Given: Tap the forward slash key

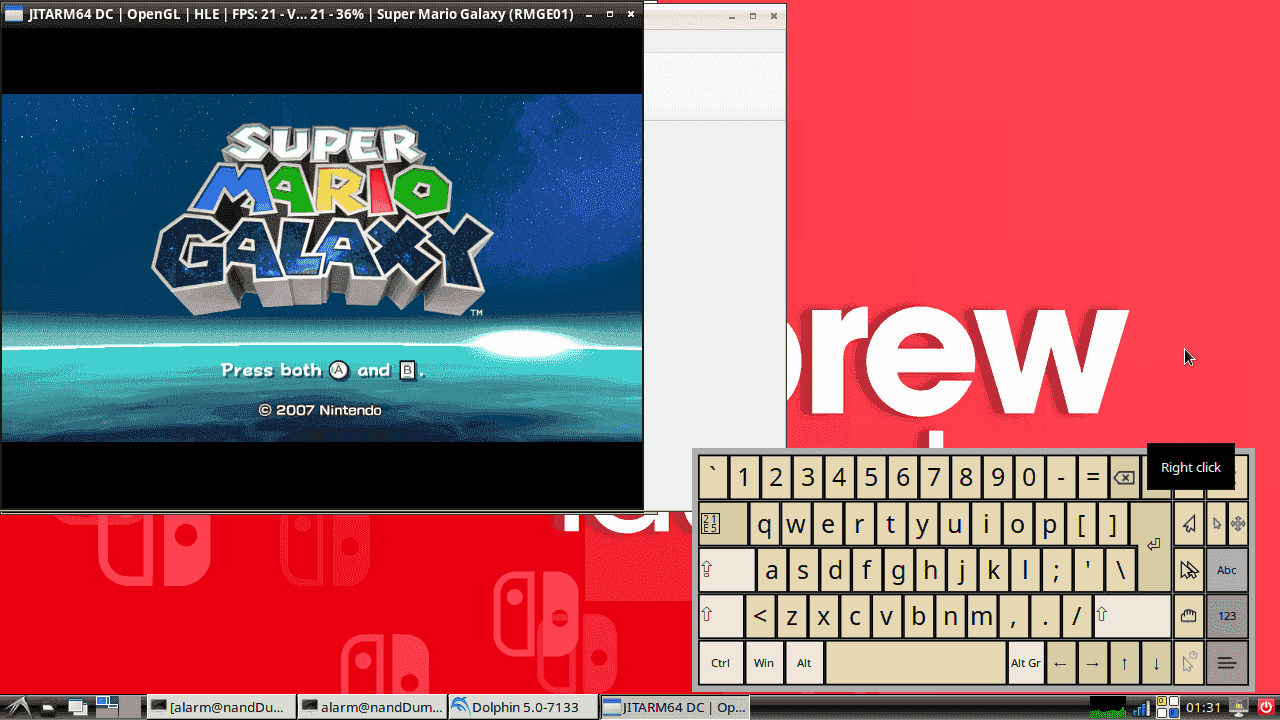Looking at the screenshot, I should point(1076,615).
